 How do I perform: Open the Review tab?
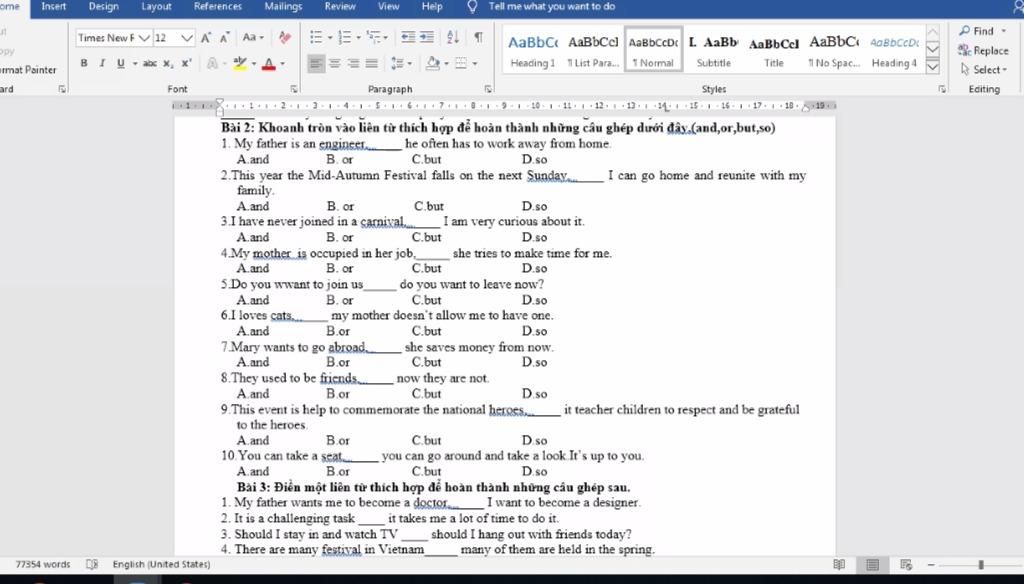pyautogui.click(x=340, y=7)
